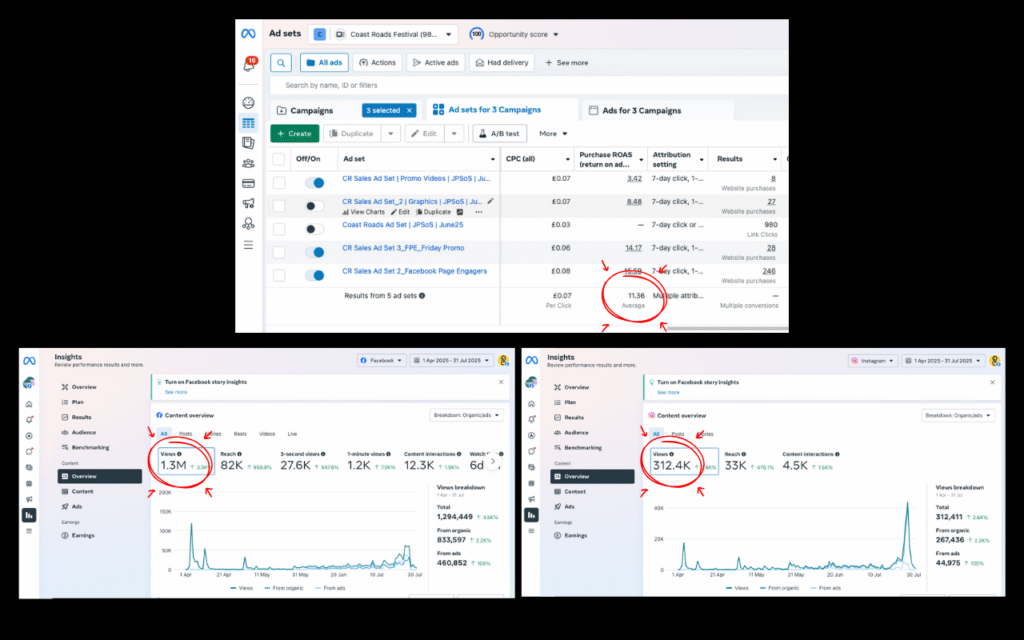Screen dimensions: 1024x640
Task: Click info icon beside Content interactions in Instagram Insights
Action: click(x=837, y=454)
